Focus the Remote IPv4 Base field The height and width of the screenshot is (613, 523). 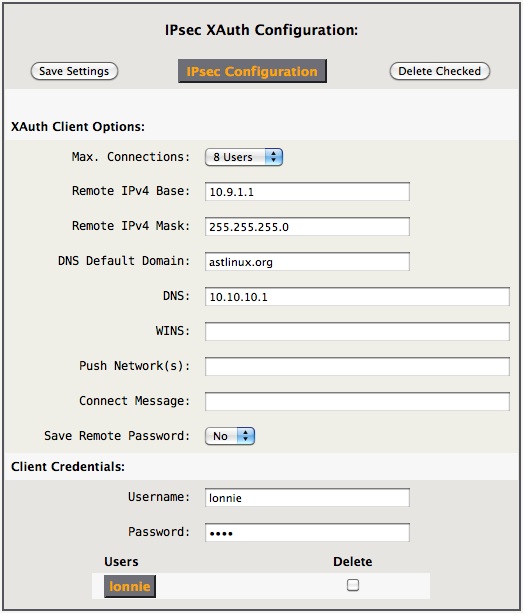307,192
